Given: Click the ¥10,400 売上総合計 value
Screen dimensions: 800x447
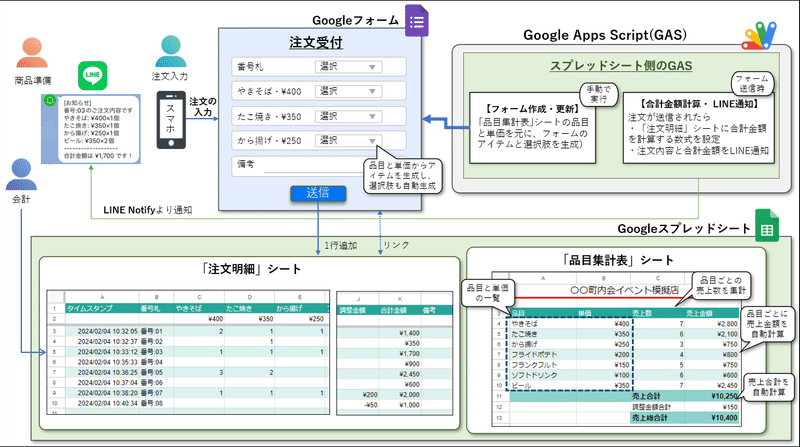Looking at the screenshot, I should 724,417.
